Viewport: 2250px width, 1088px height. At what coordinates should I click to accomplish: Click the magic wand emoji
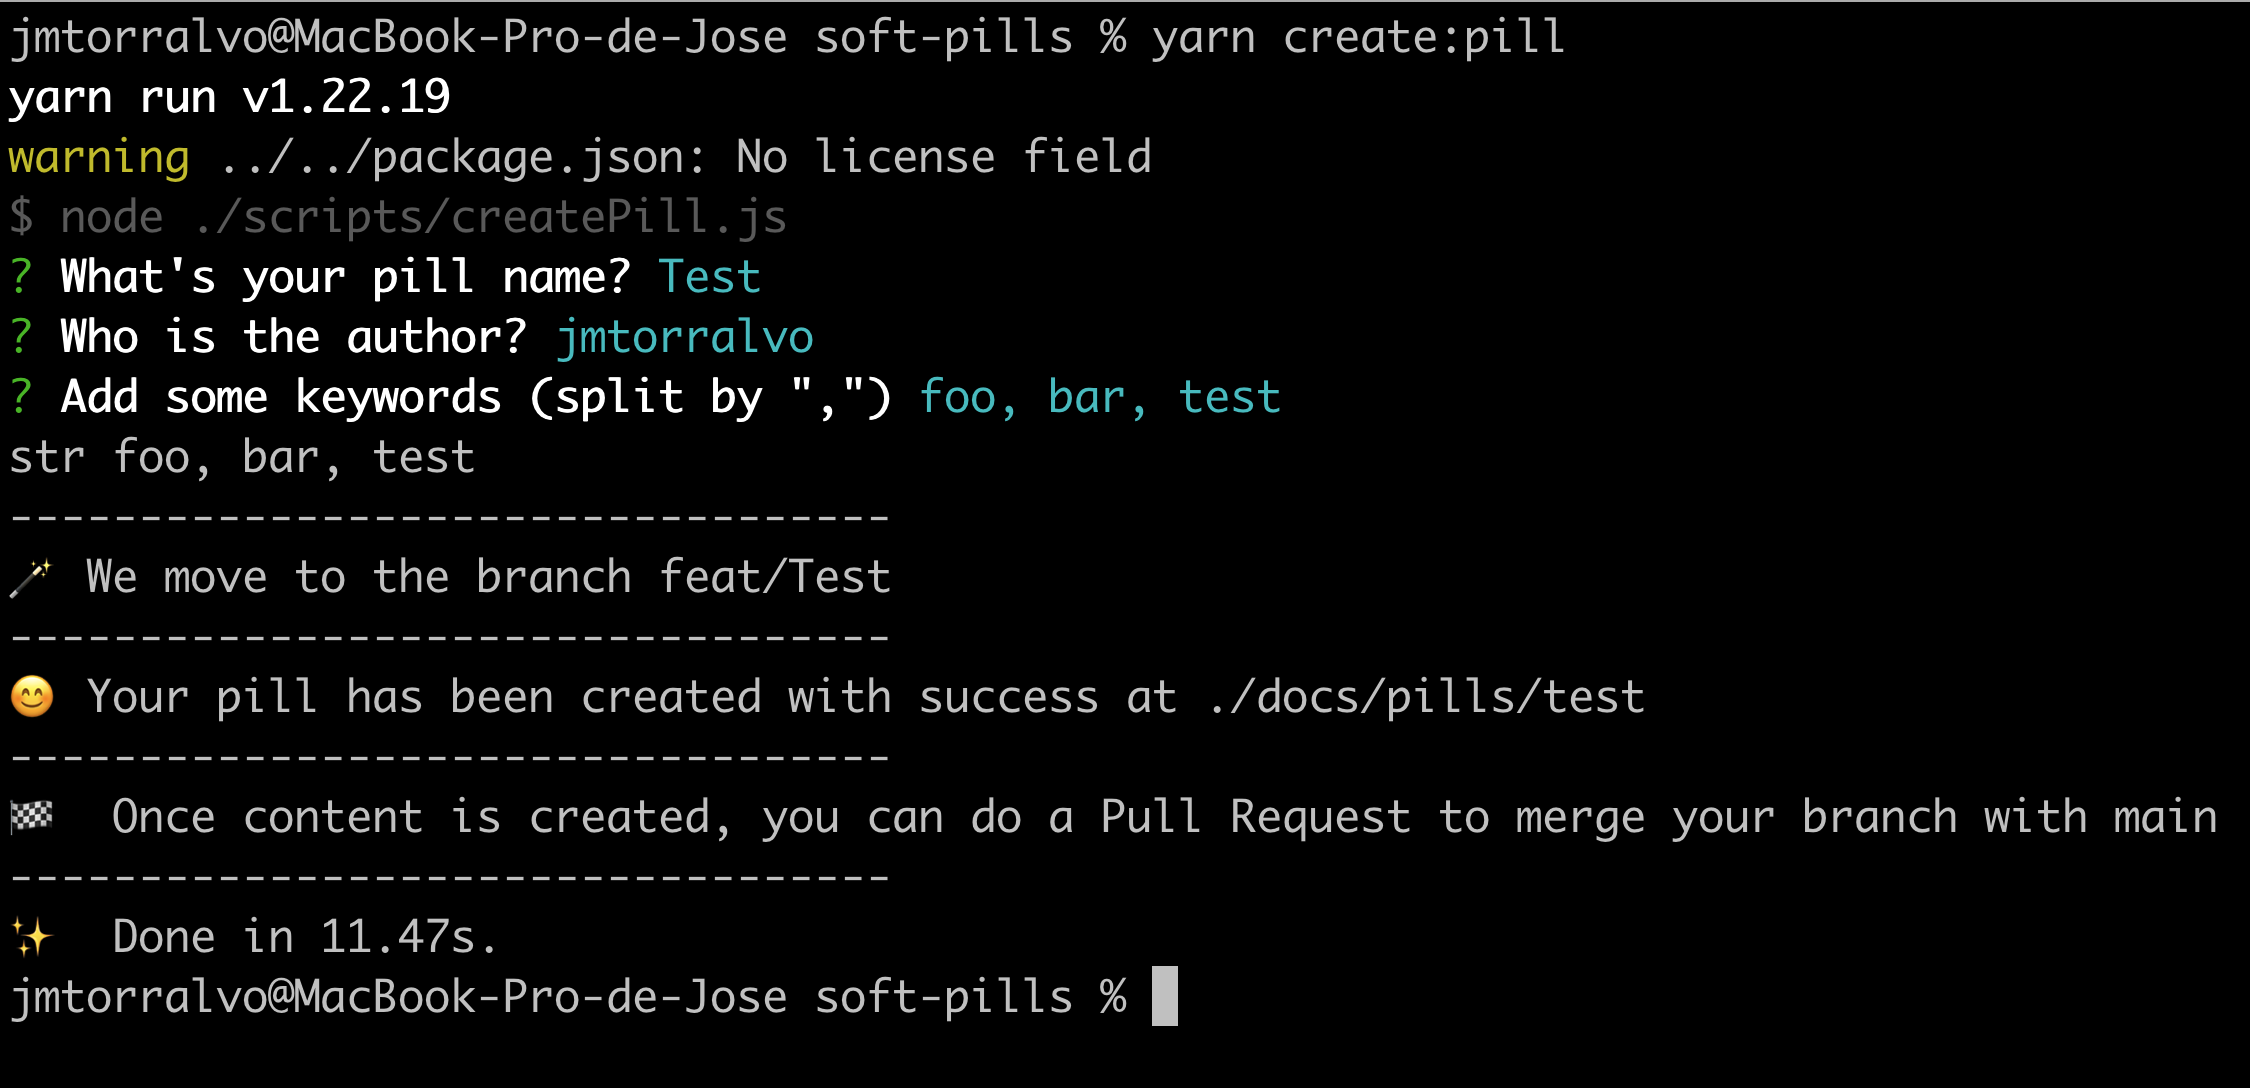coord(30,578)
